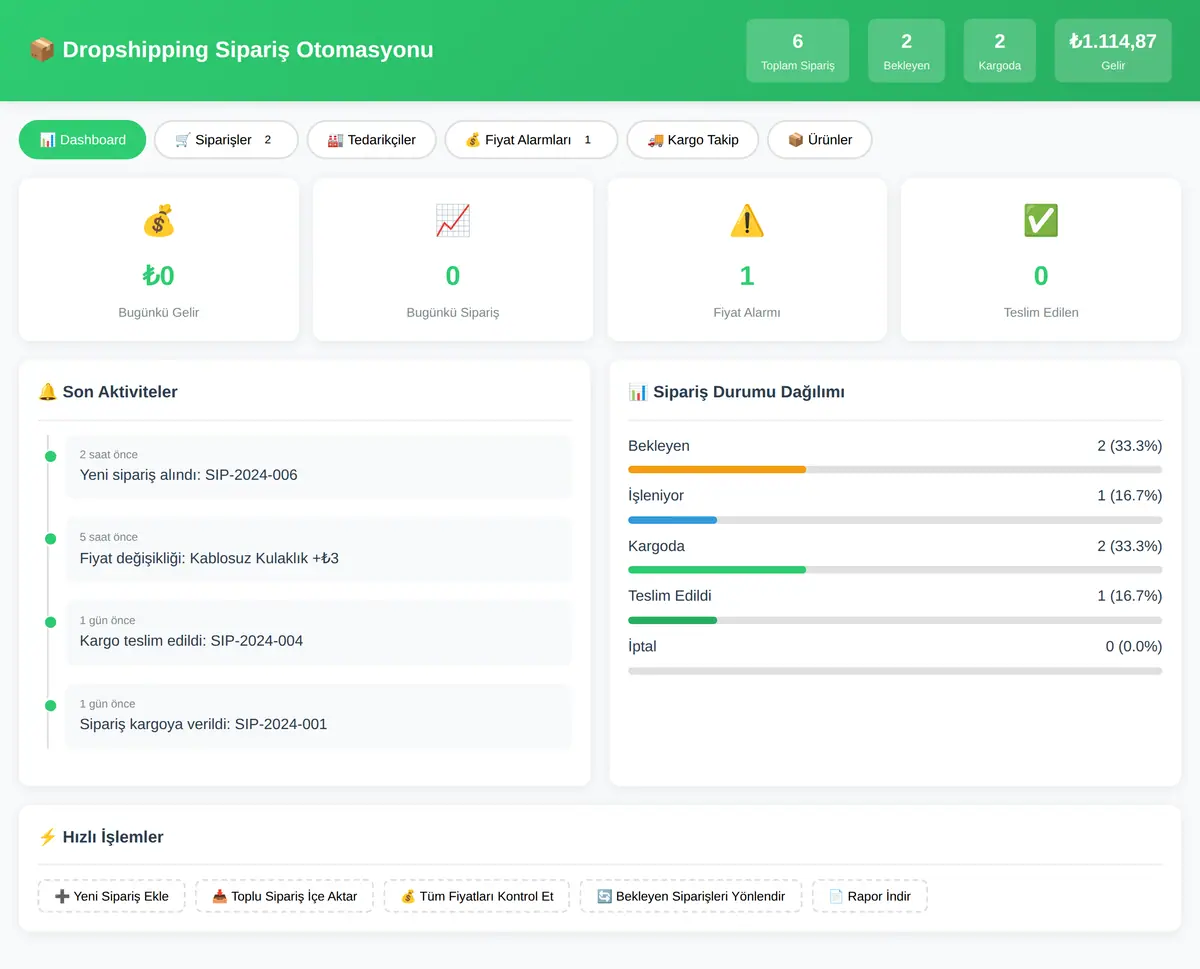Click the header title Dropshipping Sipariş Otomasyonu
Screen dimensions: 1200x969
click(x=248, y=49)
